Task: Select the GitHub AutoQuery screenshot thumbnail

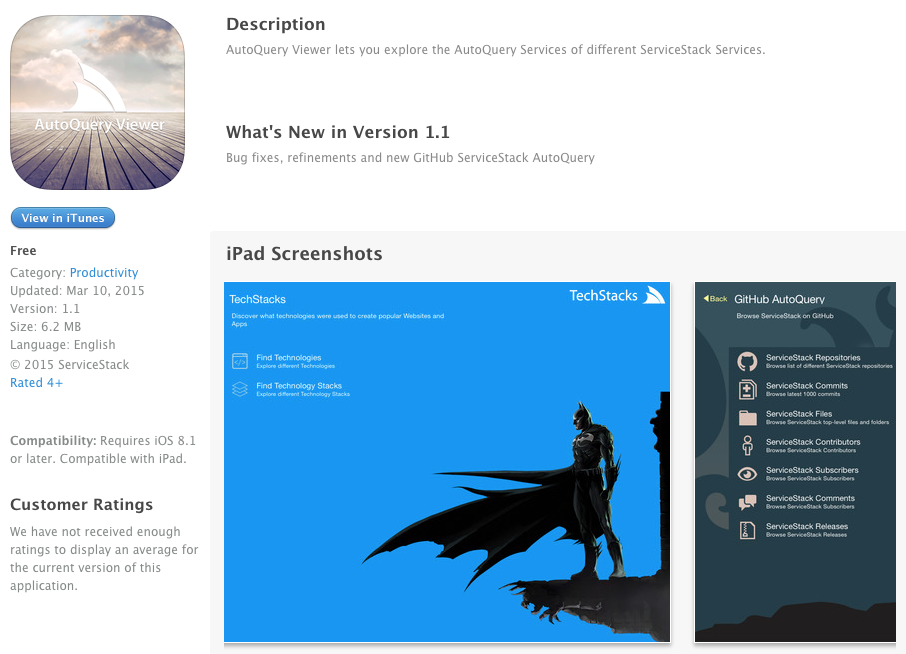Action: click(x=795, y=462)
